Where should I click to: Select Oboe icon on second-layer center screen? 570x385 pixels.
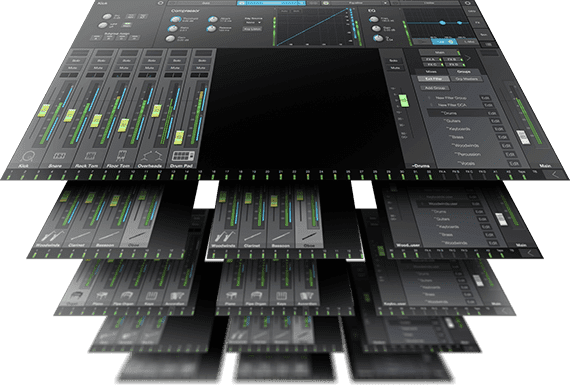click(x=309, y=237)
